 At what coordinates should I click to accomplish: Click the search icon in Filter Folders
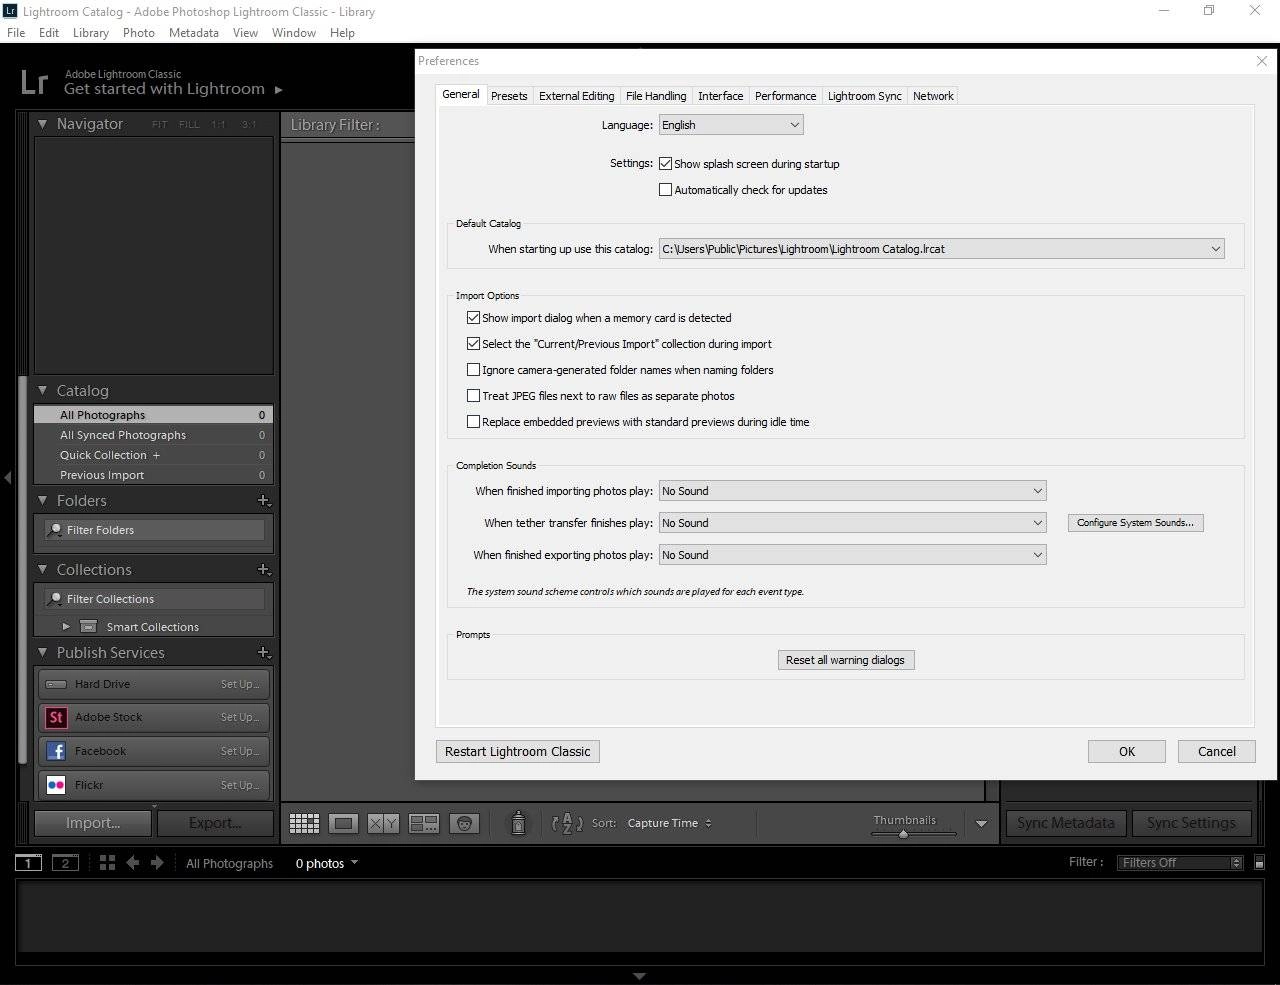pyautogui.click(x=56, y=530)
